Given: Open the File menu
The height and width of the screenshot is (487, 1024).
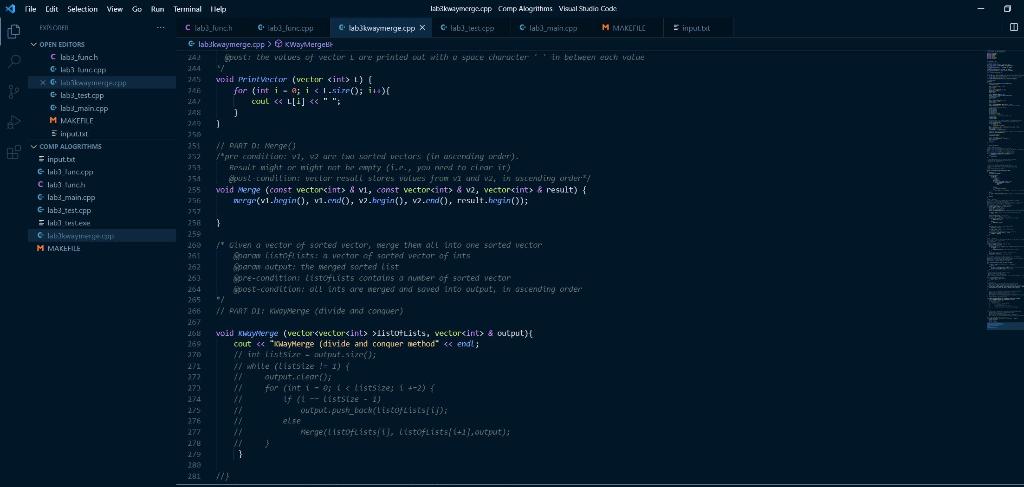Looking at the screenshot, I should coord(31,9).
